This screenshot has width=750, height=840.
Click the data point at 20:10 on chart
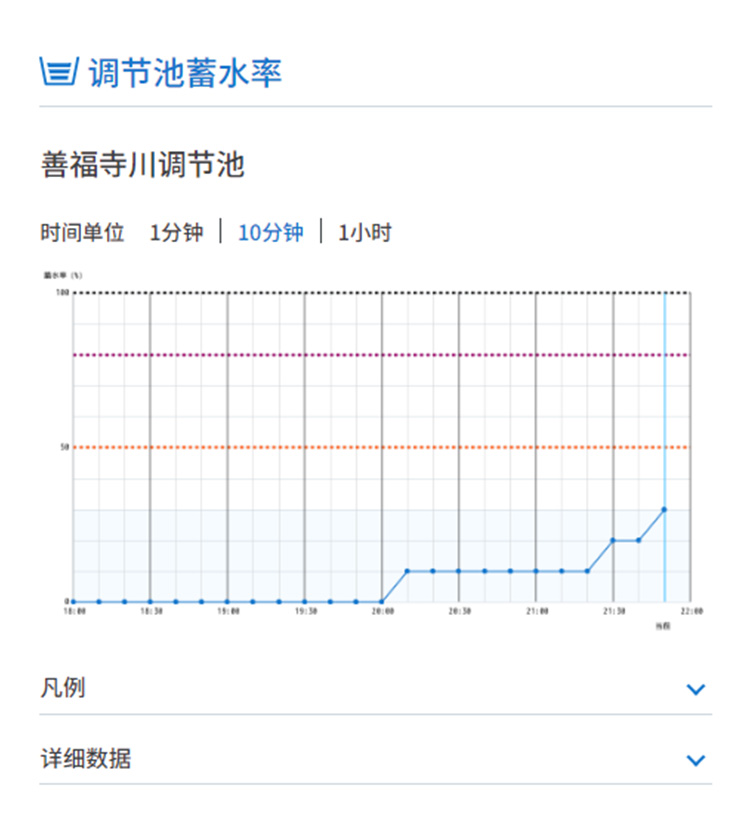tap(407, 571)
